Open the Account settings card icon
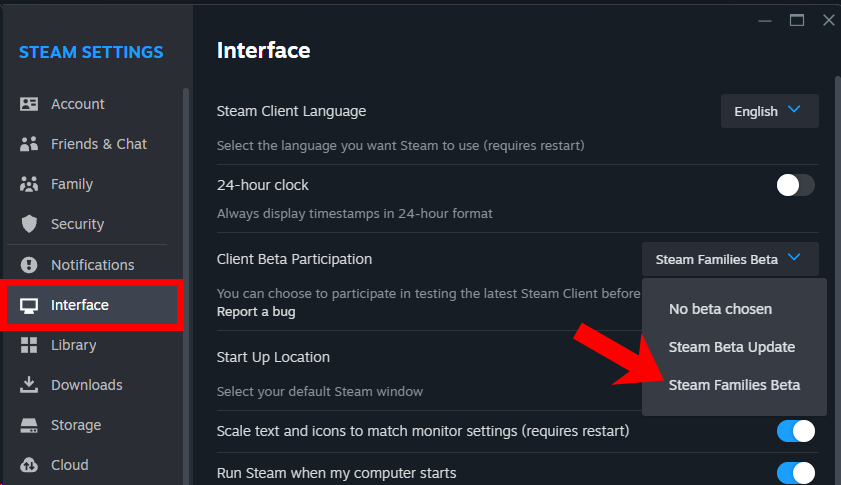 [x=29, y=104]
